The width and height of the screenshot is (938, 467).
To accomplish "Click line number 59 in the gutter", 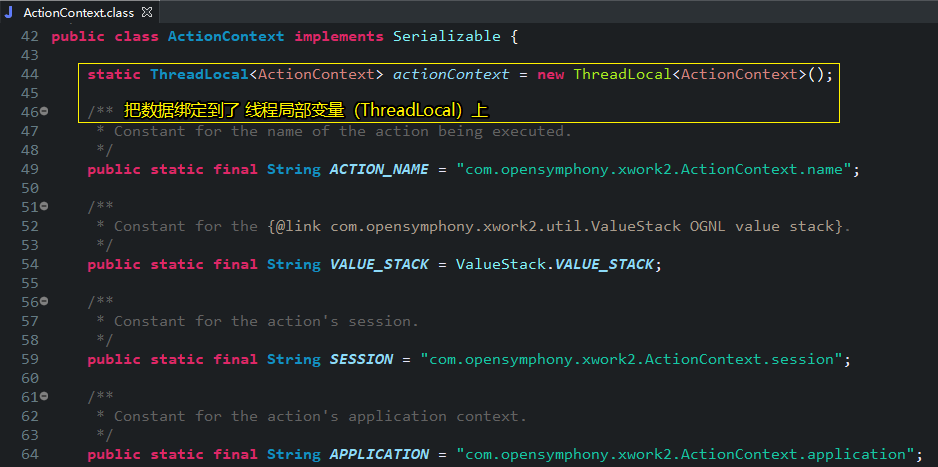I will point(29,359).
